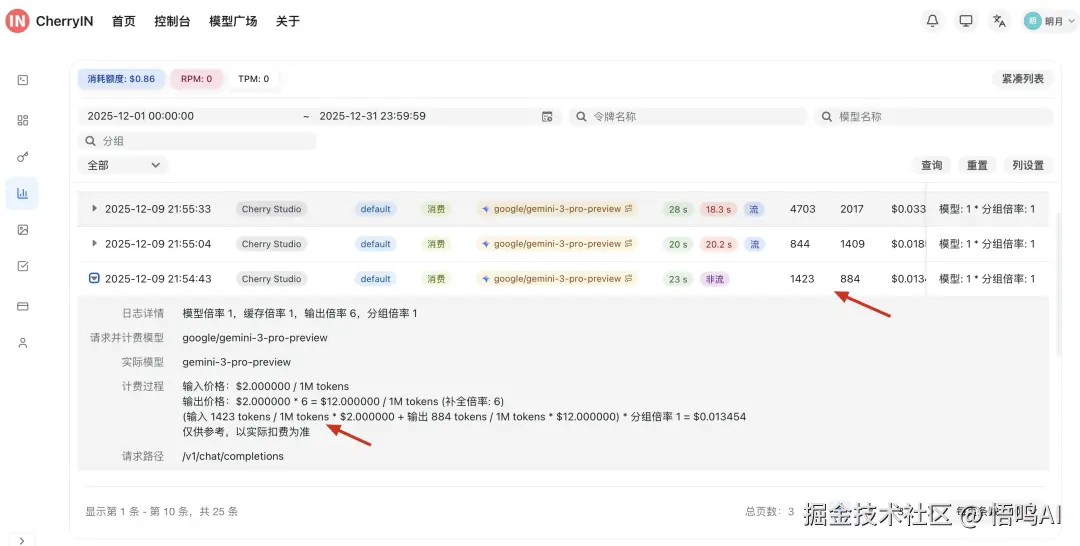Image resolution: width=1080 pixels, height=546 pixels.
Task: Click Cherry Studio tag in 21:55:33 row
Action: 271,209
